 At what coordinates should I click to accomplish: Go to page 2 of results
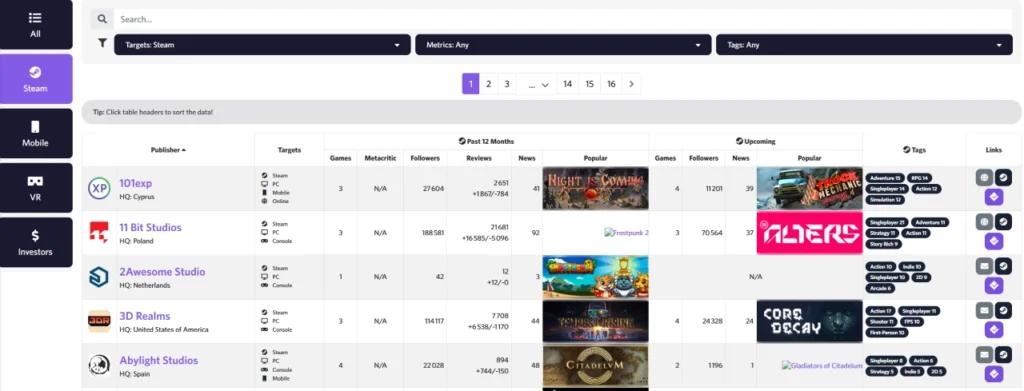tap(488, 84)
